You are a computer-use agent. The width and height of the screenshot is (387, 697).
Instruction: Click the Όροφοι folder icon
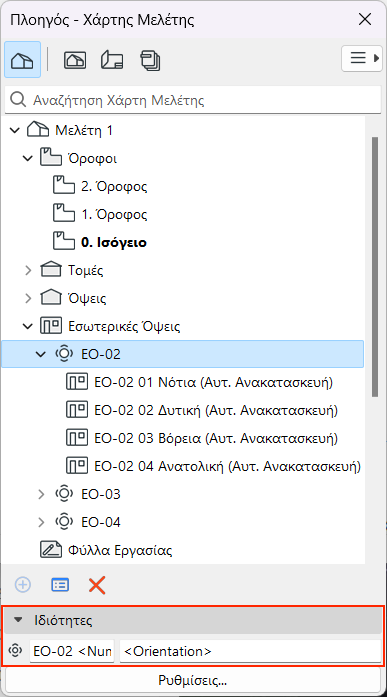point(50,158)
